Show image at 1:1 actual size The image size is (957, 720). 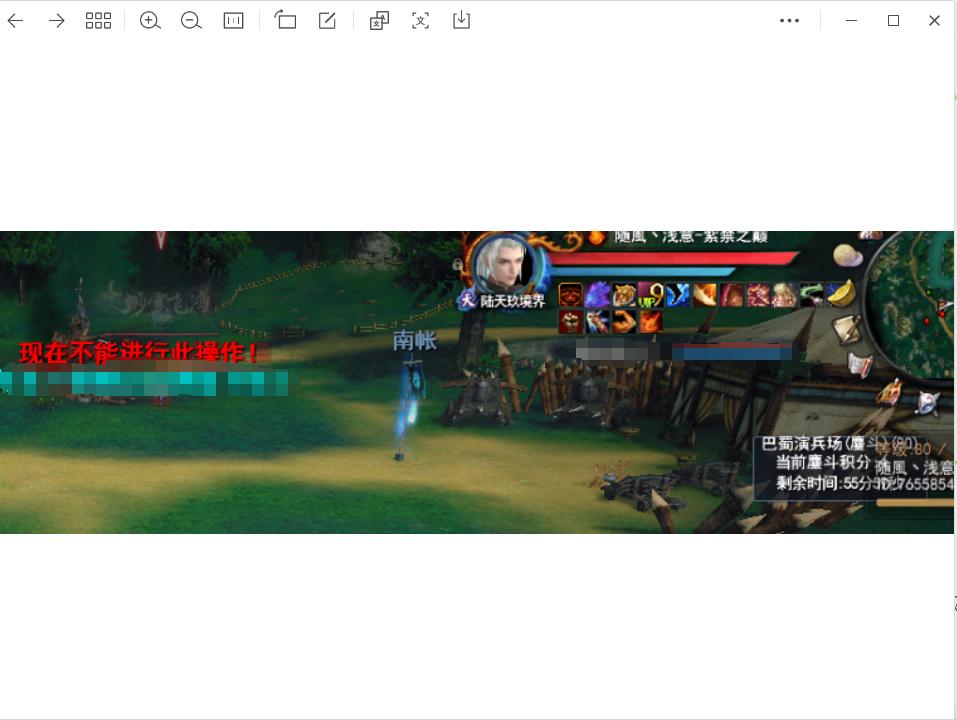click(233, 21)
